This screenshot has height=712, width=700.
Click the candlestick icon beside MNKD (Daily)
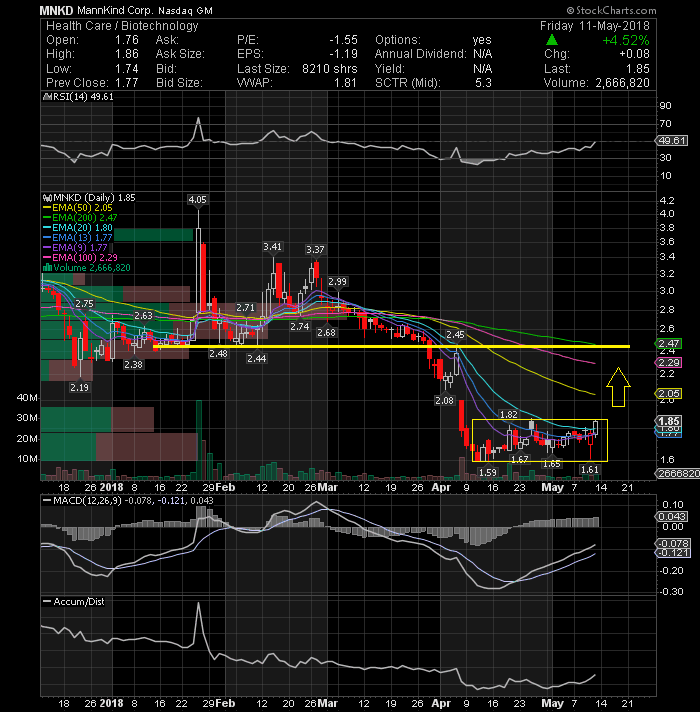(48, 198)
